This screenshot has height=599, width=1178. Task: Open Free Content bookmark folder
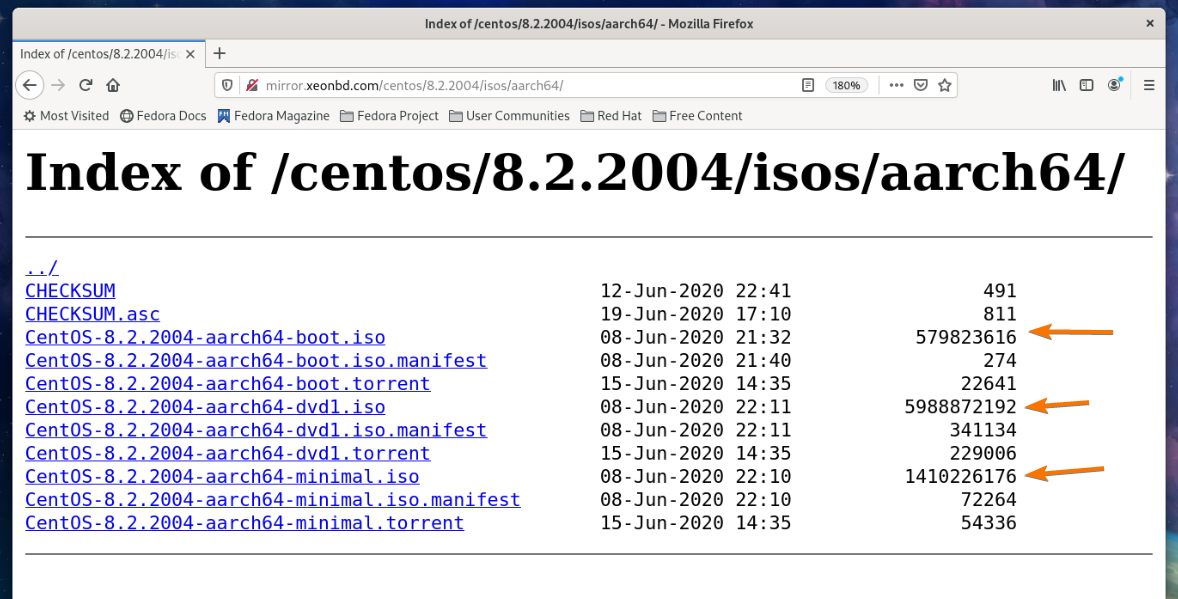(x=697, y=116)
